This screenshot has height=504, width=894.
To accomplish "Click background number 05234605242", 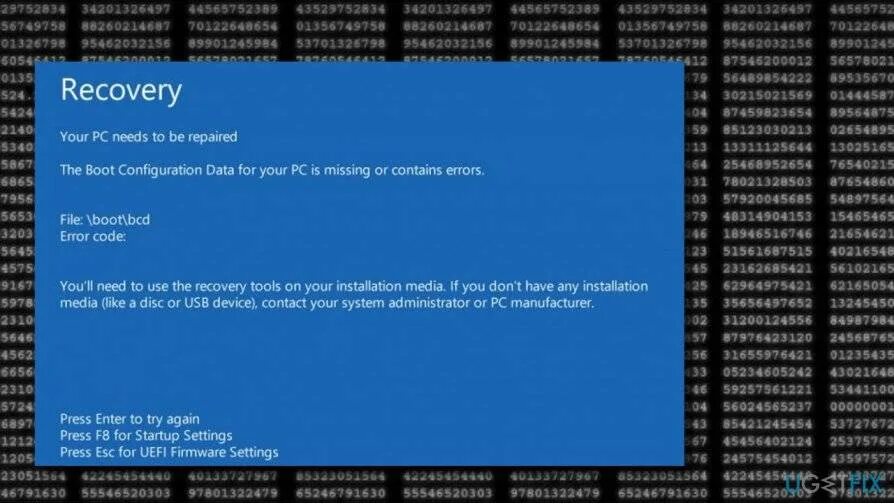I will (767, 372).
